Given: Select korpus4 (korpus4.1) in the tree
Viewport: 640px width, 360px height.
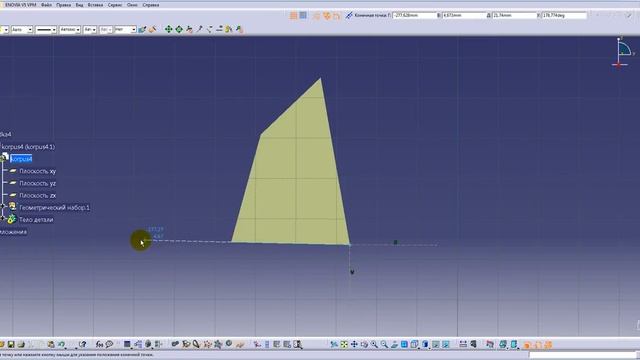Looking at the screenshot, I should pos(28,147).
